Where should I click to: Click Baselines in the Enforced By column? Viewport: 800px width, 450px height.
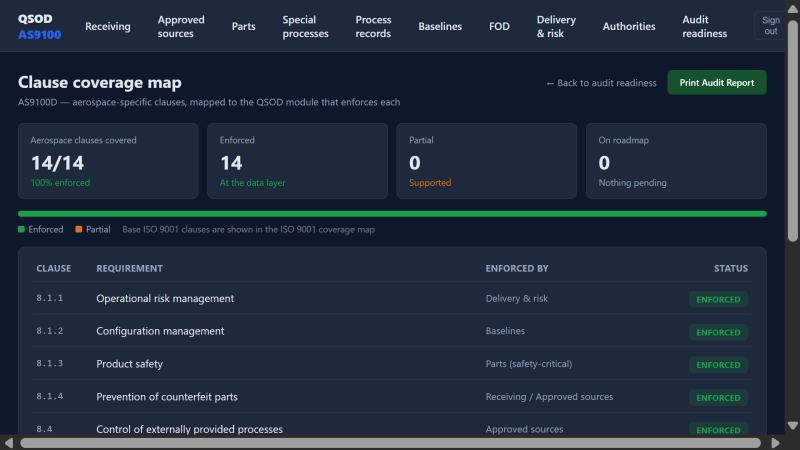(505, 331)
